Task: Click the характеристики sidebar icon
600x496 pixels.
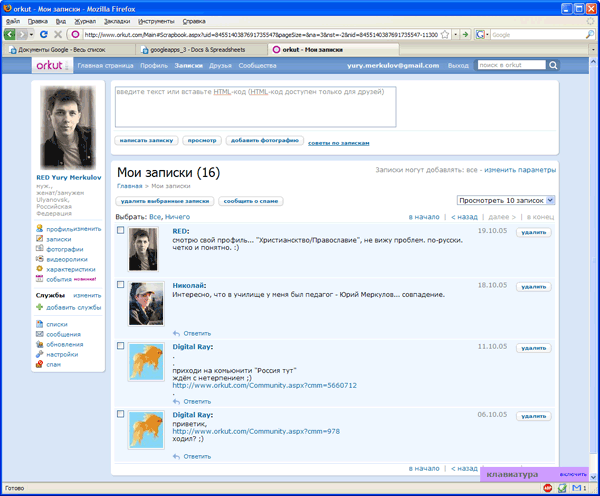Action: point(39,269)
